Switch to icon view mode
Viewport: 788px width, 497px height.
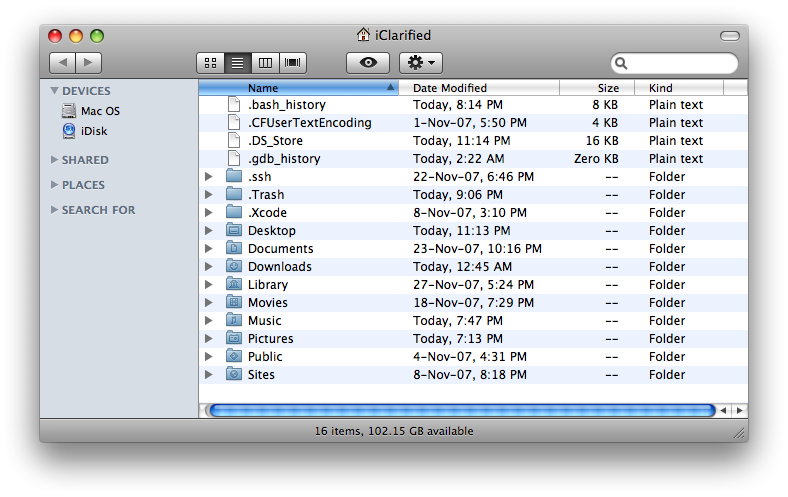point(210,62)
